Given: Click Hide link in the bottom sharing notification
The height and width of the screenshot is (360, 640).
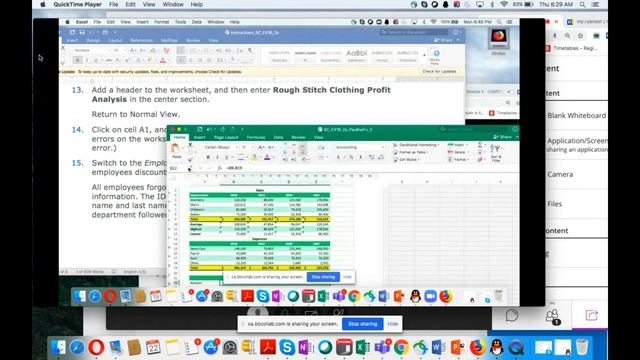Looking at the screenshot, I should point(393,324).
